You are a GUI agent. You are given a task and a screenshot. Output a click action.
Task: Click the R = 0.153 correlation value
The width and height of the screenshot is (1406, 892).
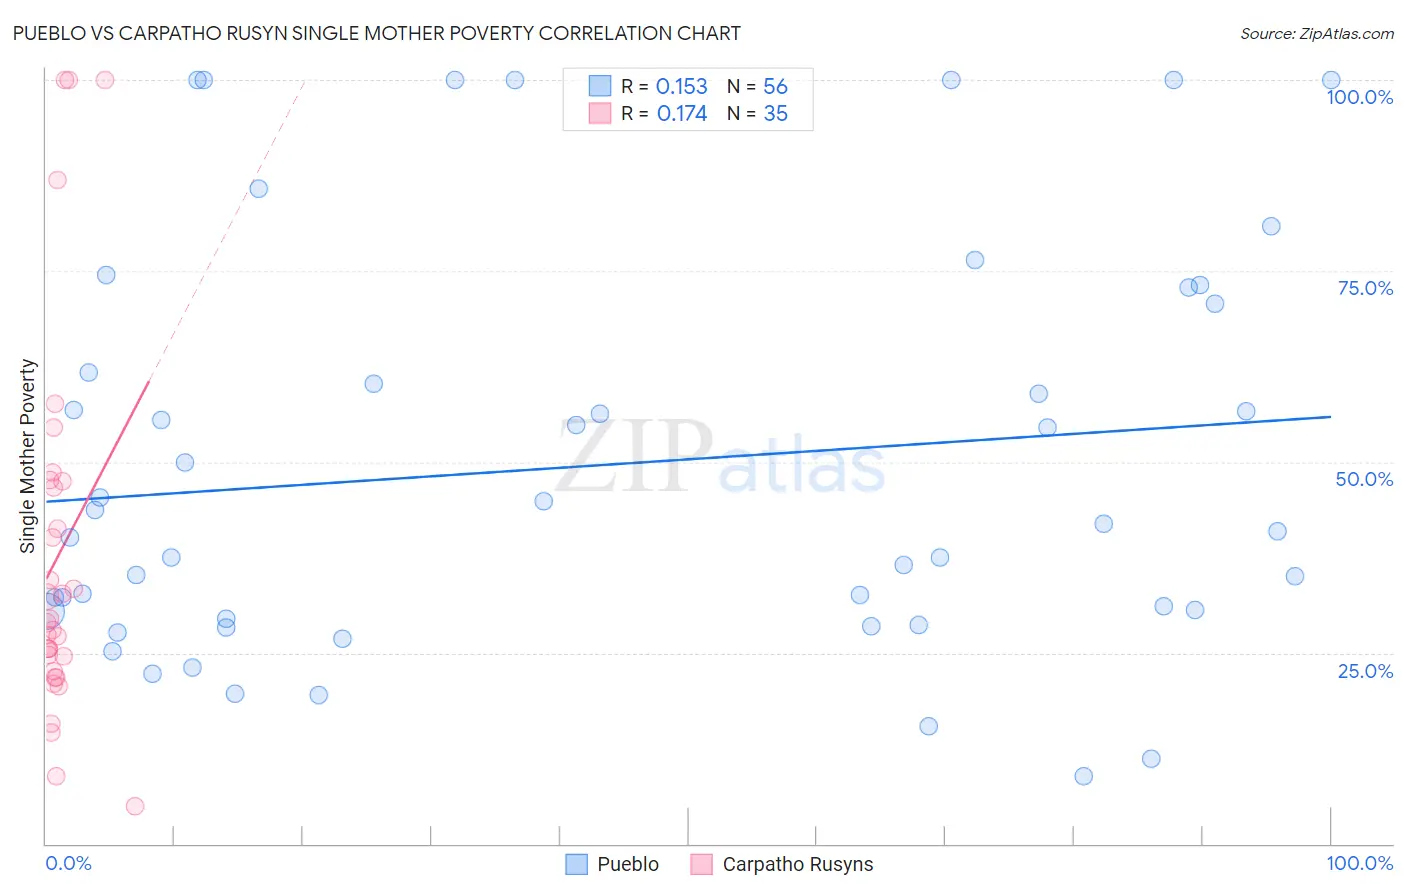(x=664, y=86)
